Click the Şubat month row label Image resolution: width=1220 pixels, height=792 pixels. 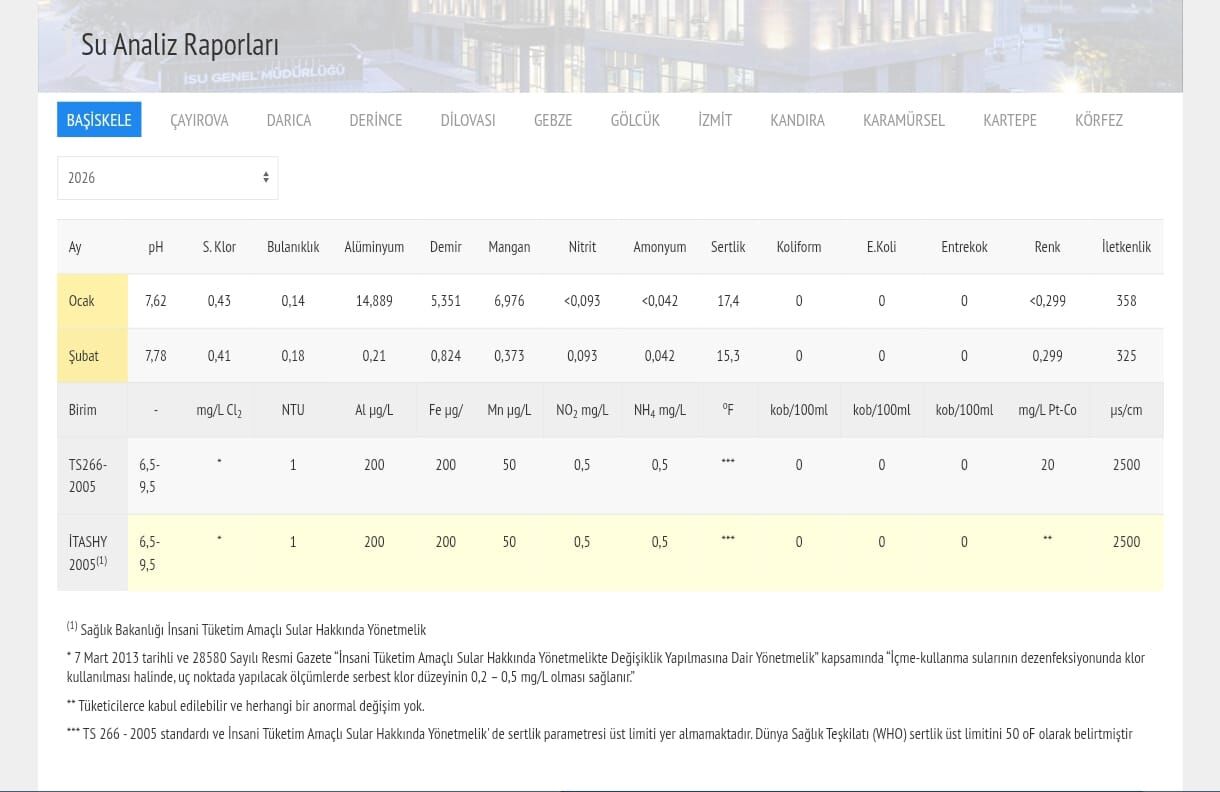(x=84, y=356)
